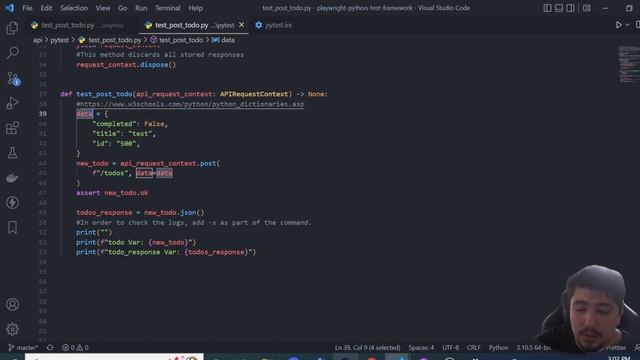Image resolution: width=640 pixels, height=360 pixels.
Task: Open the Customize Layout icon
Action: click(x=587, y=8)
